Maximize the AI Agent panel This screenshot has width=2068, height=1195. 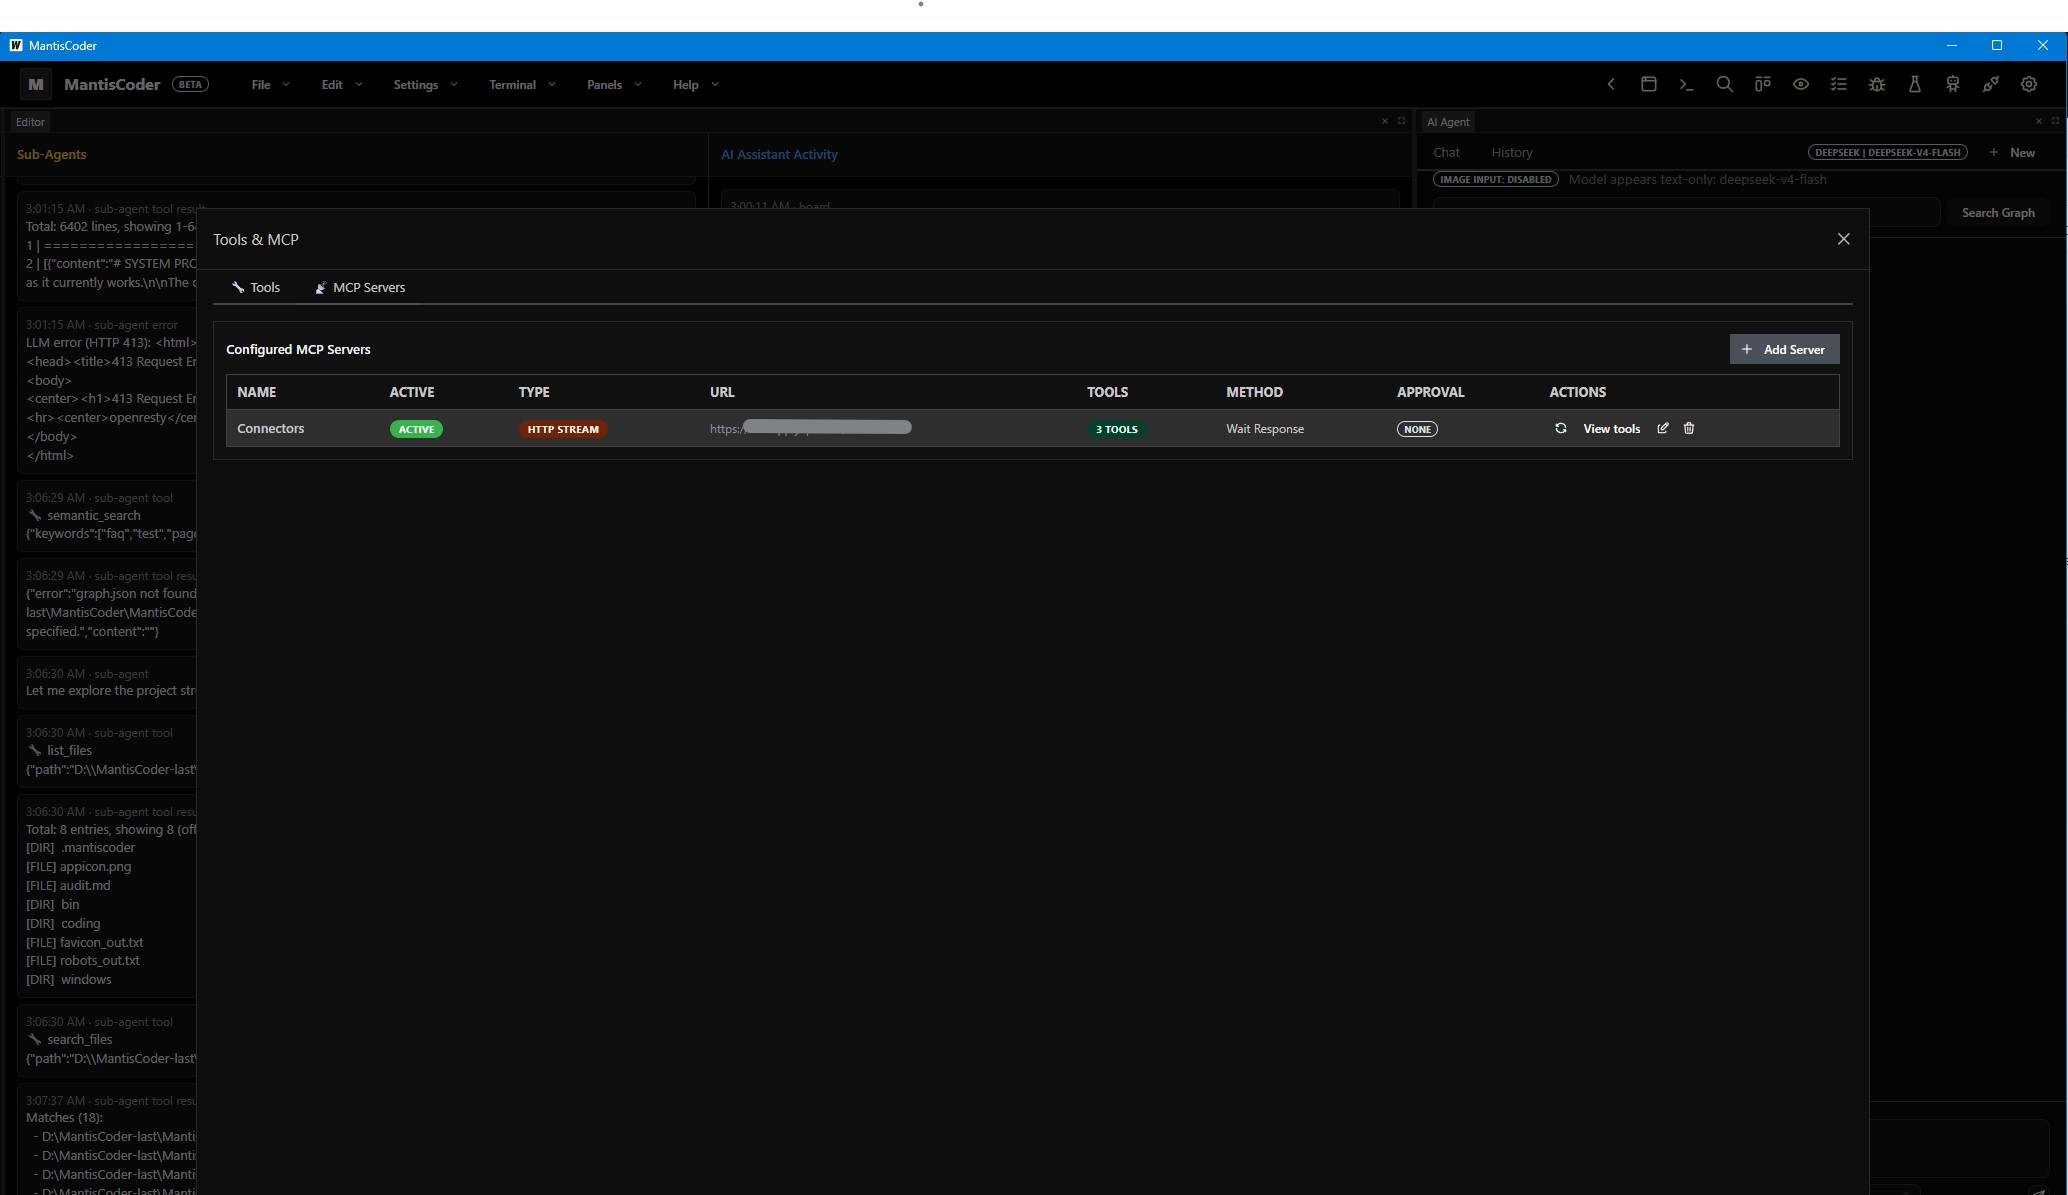click(2056, 121)
